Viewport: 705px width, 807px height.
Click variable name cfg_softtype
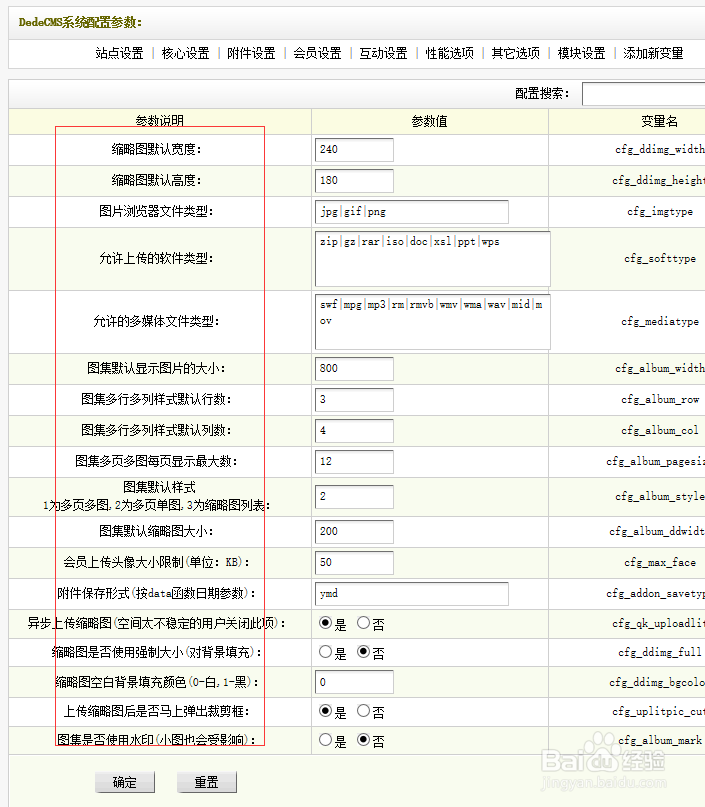(660, 258)
